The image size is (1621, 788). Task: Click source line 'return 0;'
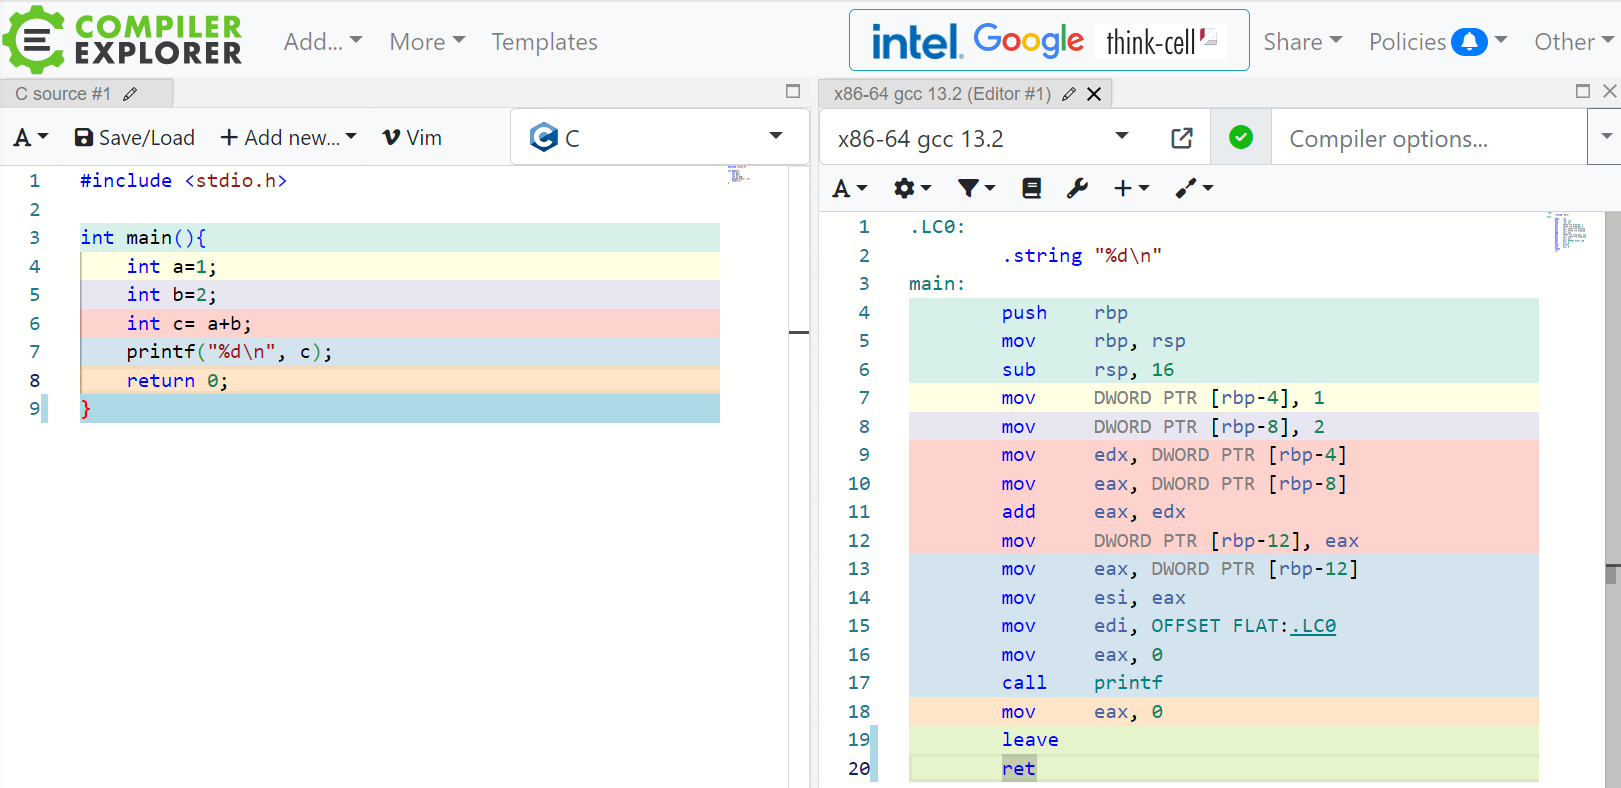click(x=177, y=381)
